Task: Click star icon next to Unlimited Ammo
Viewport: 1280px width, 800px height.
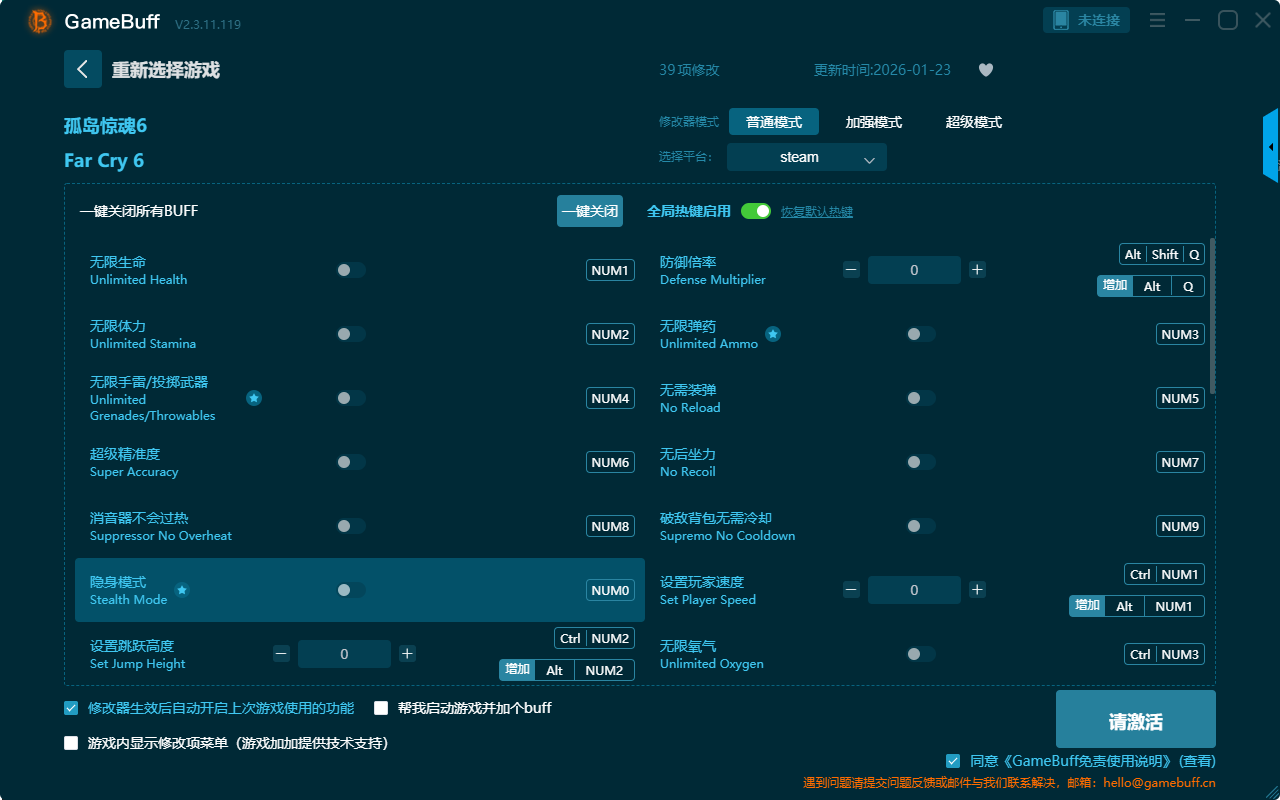Action: [x=773, y=334]
